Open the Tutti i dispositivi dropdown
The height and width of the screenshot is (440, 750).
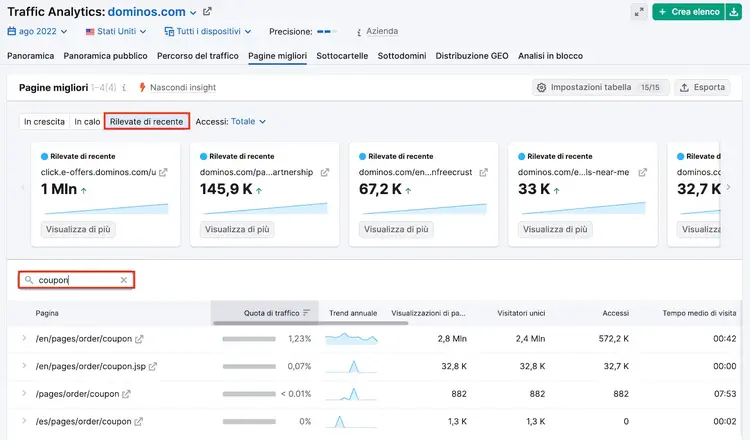point(207,32)
